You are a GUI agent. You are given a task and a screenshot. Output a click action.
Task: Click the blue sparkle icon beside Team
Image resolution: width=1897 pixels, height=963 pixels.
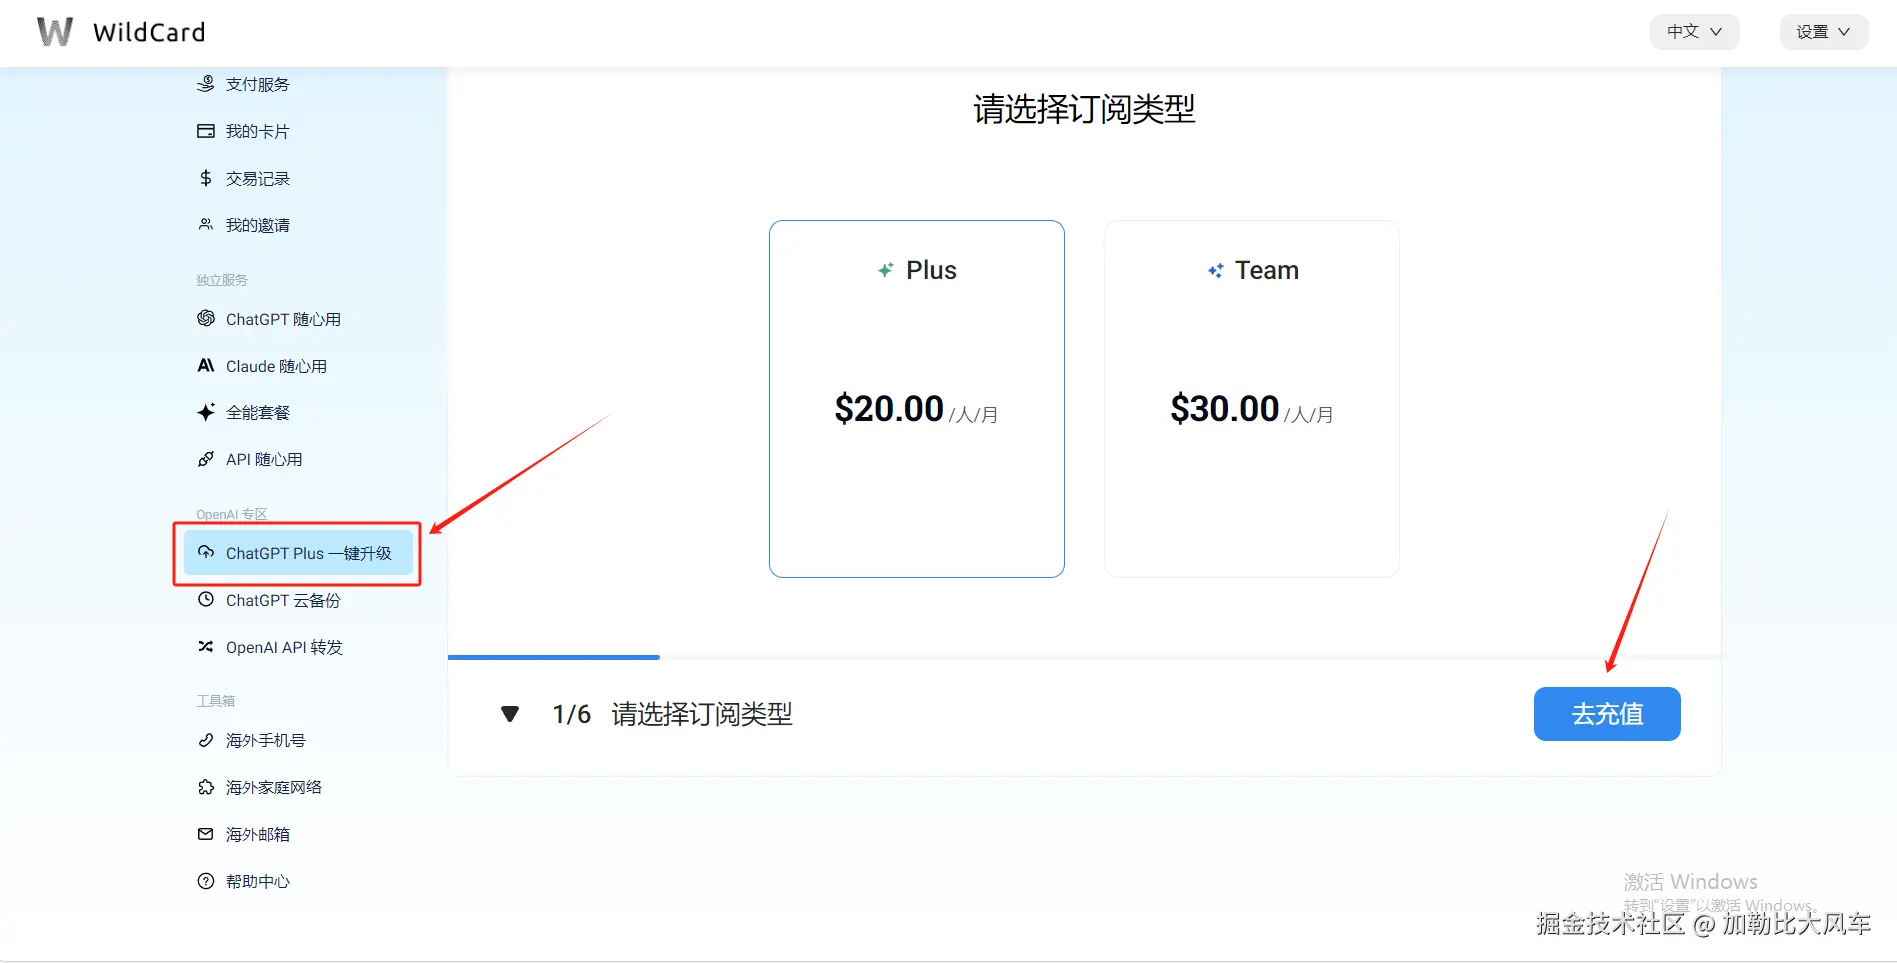pyautogui.click(x=1216, y=270)
